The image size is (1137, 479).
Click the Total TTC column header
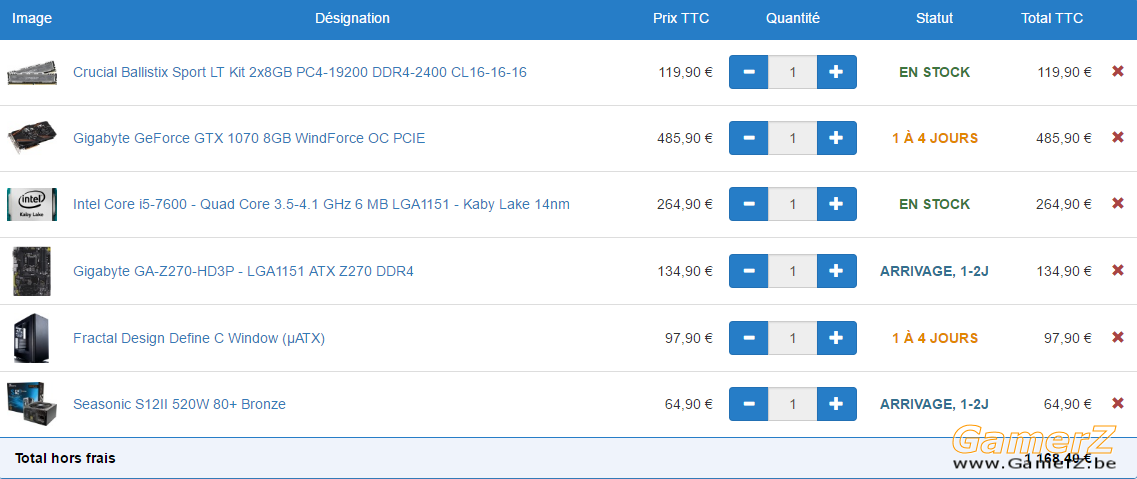point(1052,18)
